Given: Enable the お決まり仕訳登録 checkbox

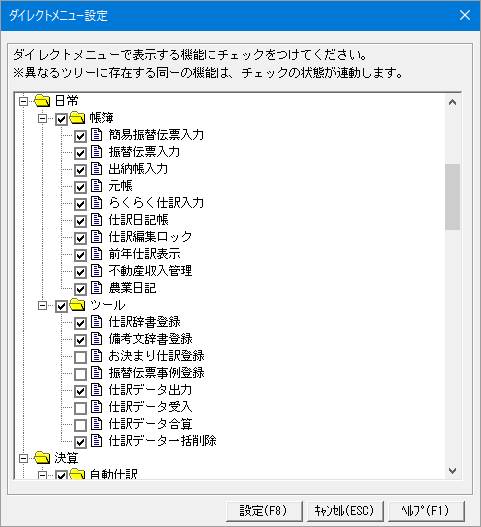Looking at the screenshot, I should pos(80,357).
